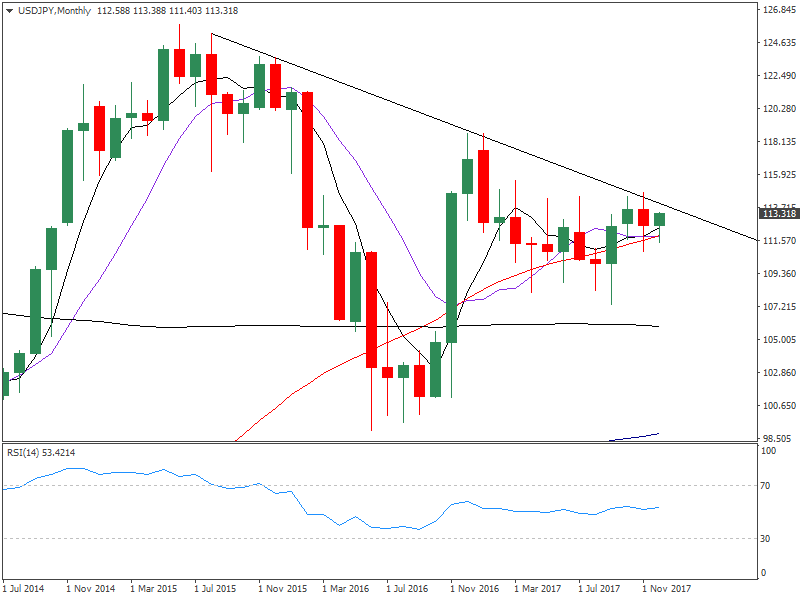Open the chart dropdown arrow beside USDJPY

tap(8, 10)
